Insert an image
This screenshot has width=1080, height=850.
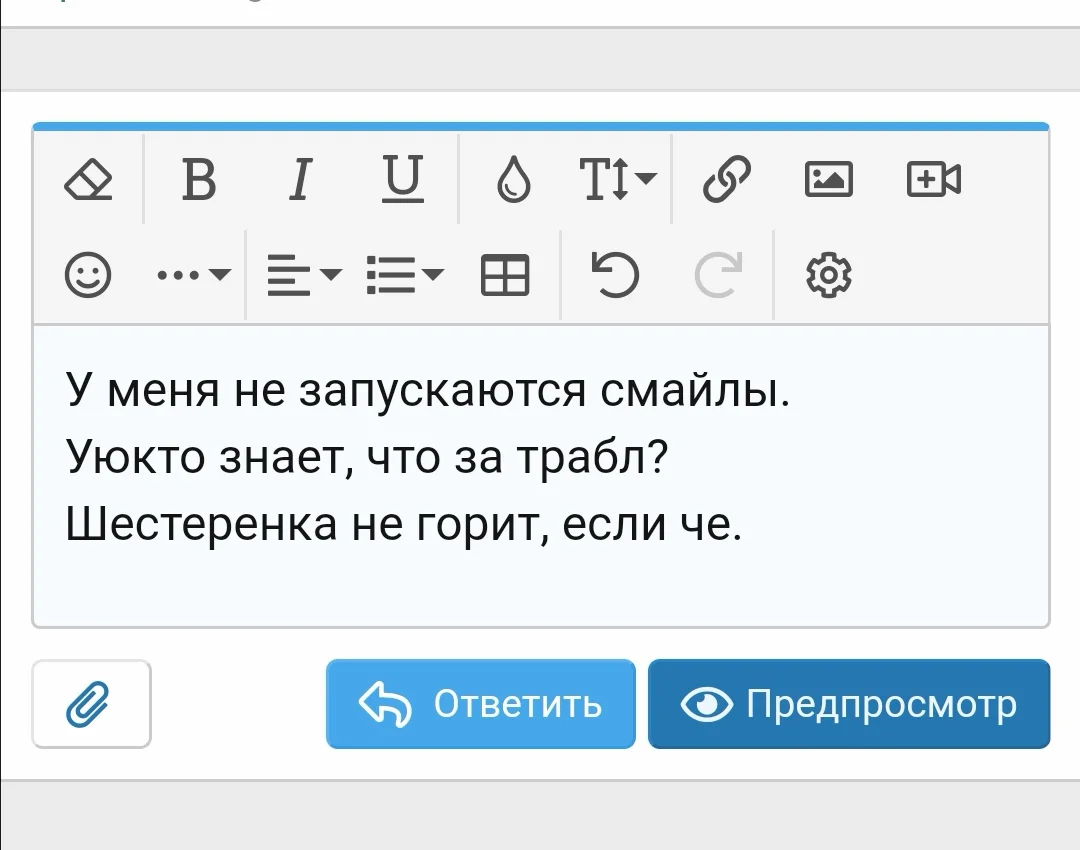[829, 180]
